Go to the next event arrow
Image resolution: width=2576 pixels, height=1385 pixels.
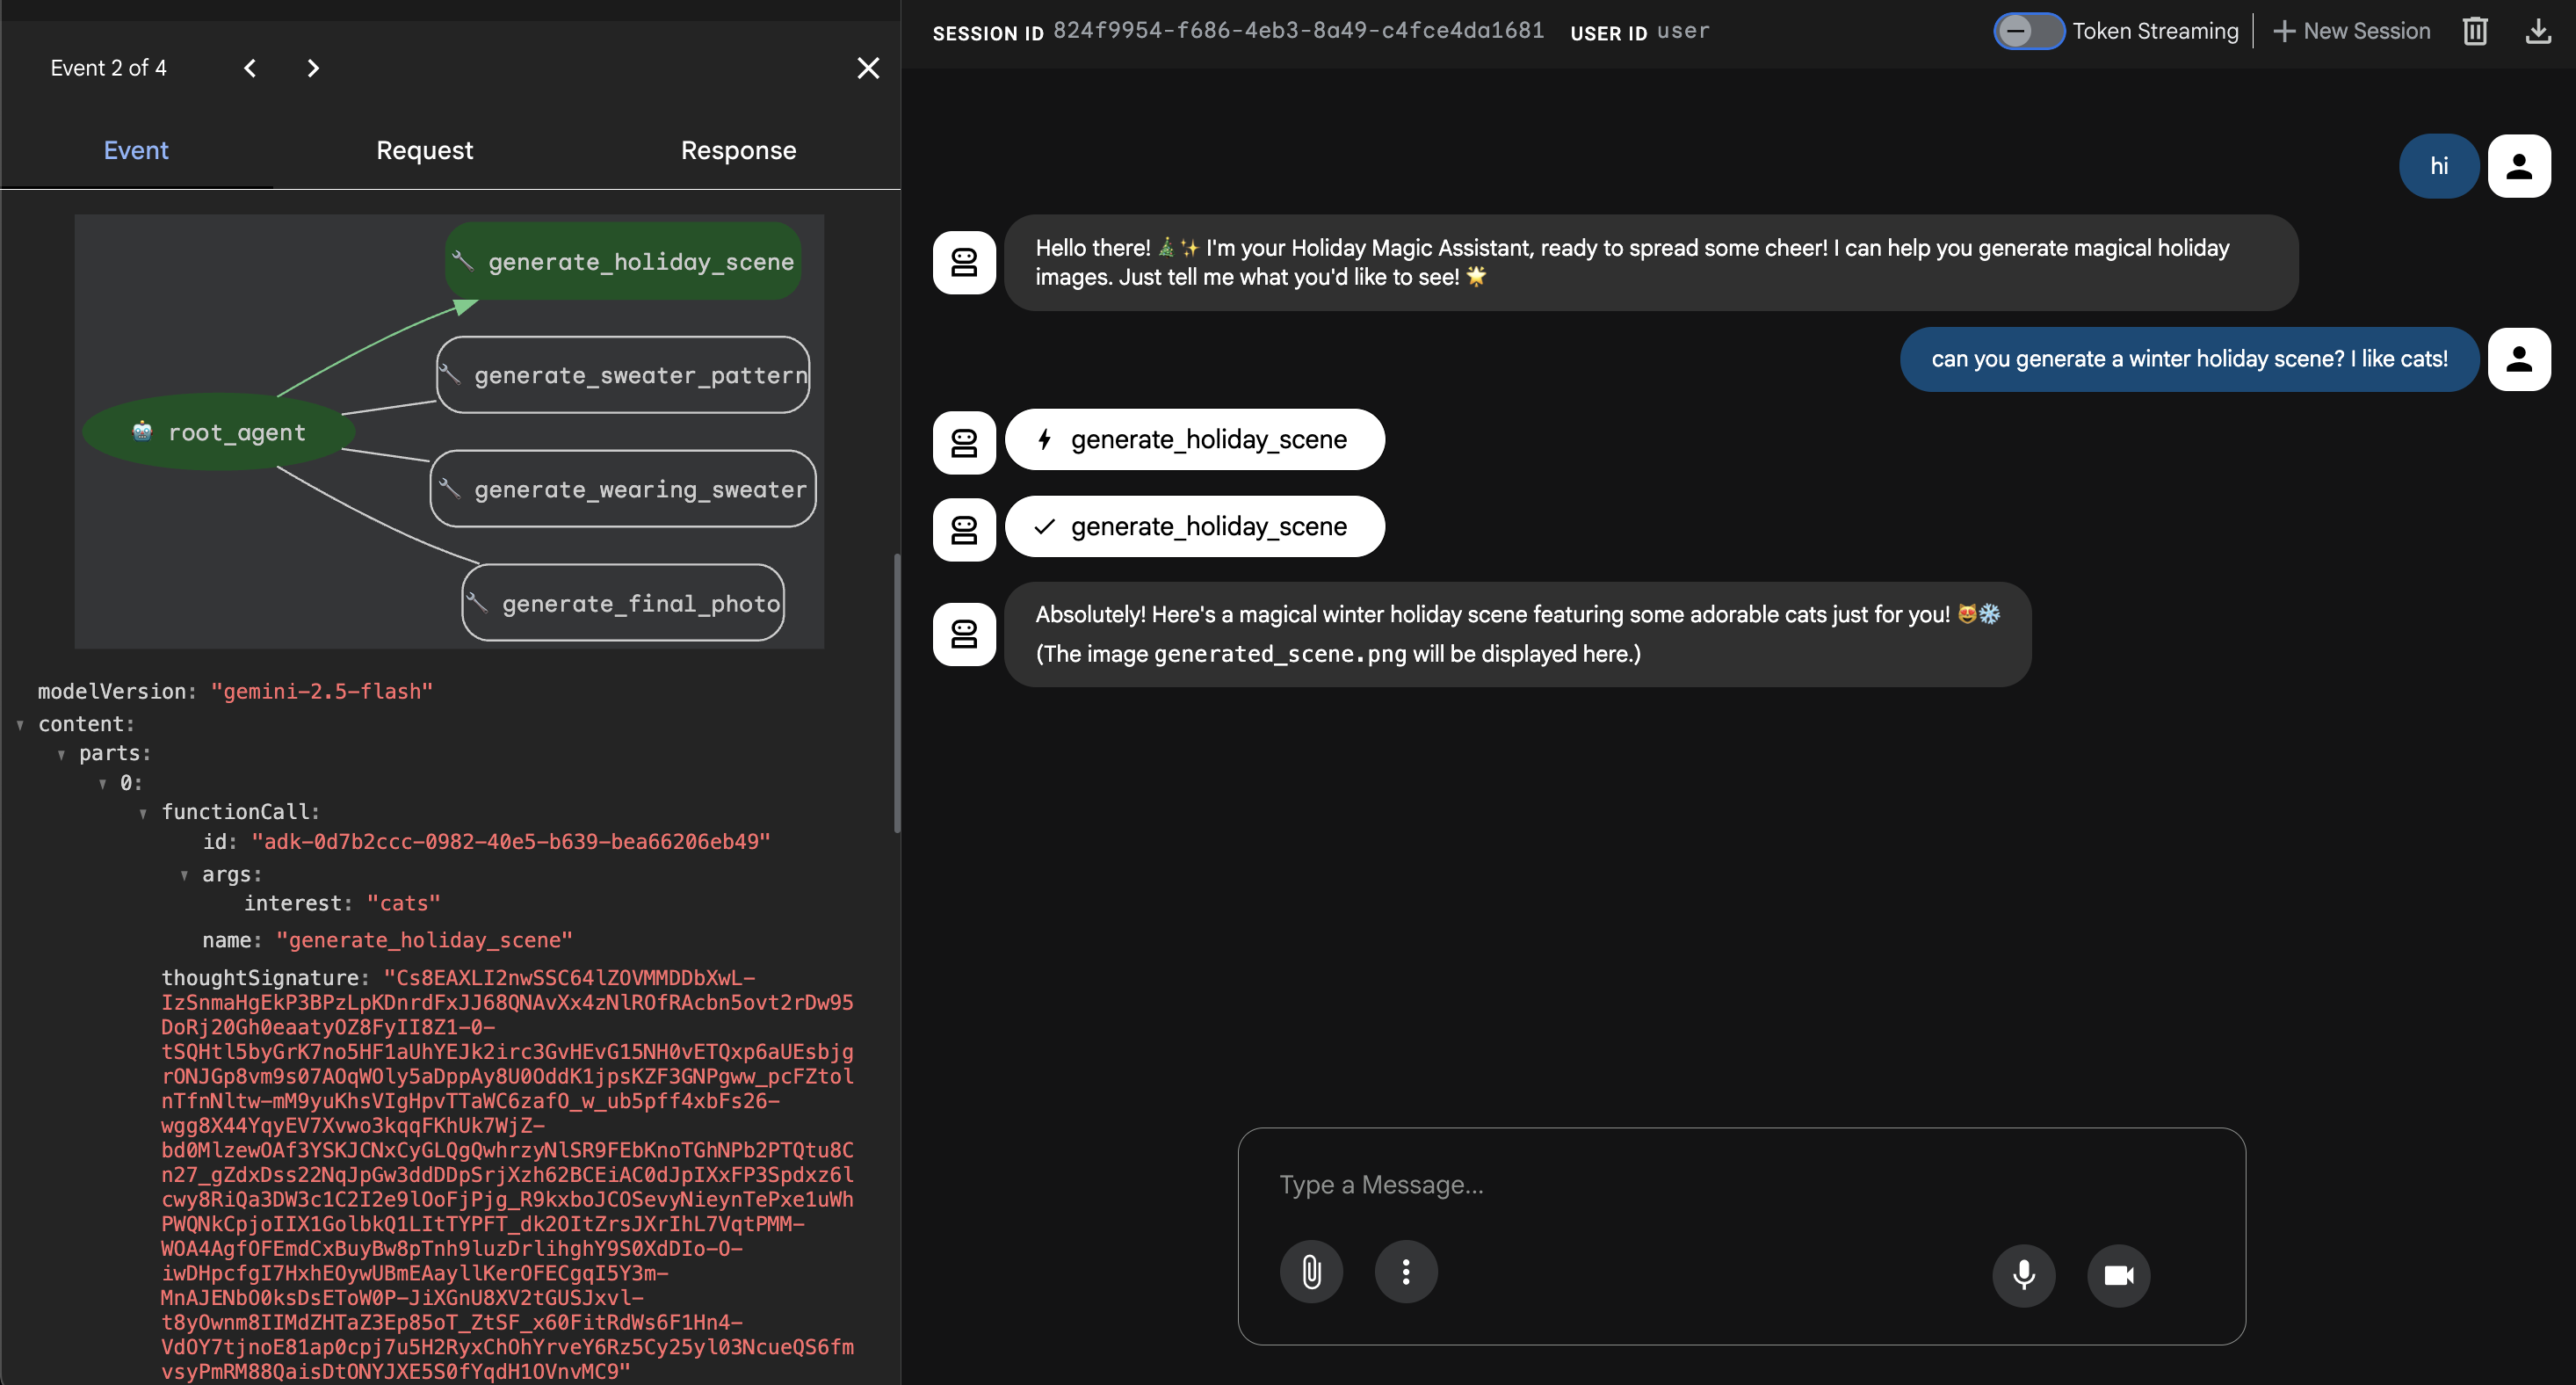313,68
